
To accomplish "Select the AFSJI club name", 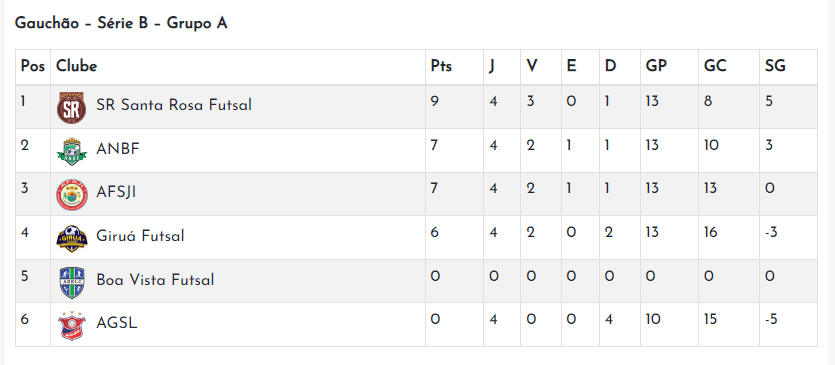I will click(116, 192).
